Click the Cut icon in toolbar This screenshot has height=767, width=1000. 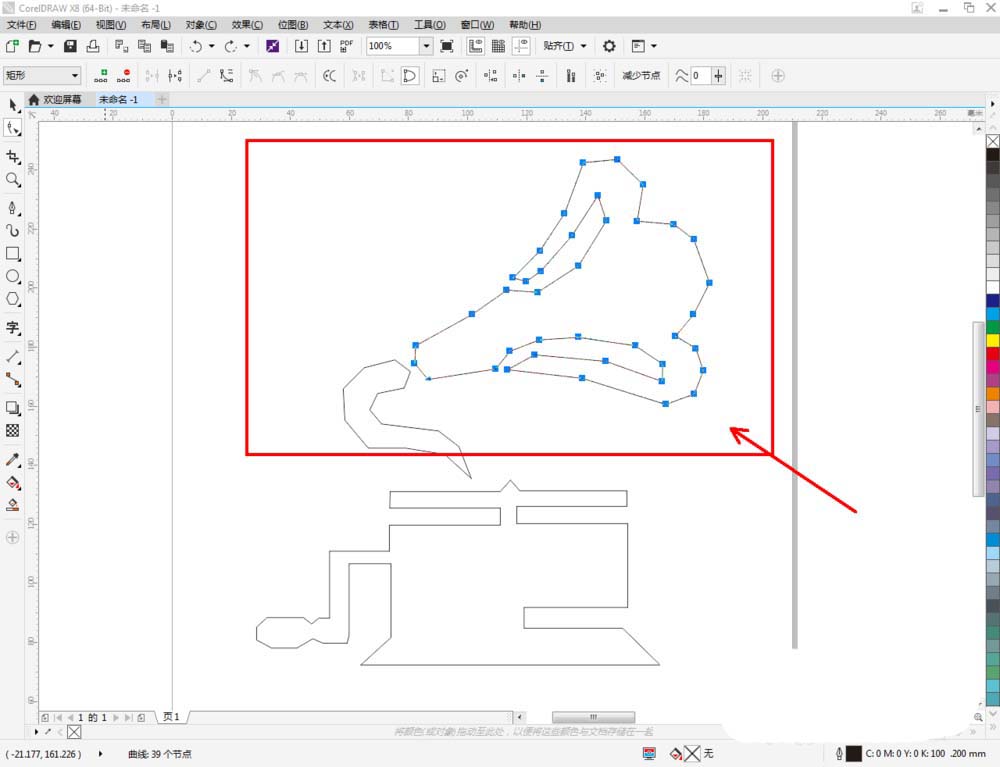click(x=121, y=46)
